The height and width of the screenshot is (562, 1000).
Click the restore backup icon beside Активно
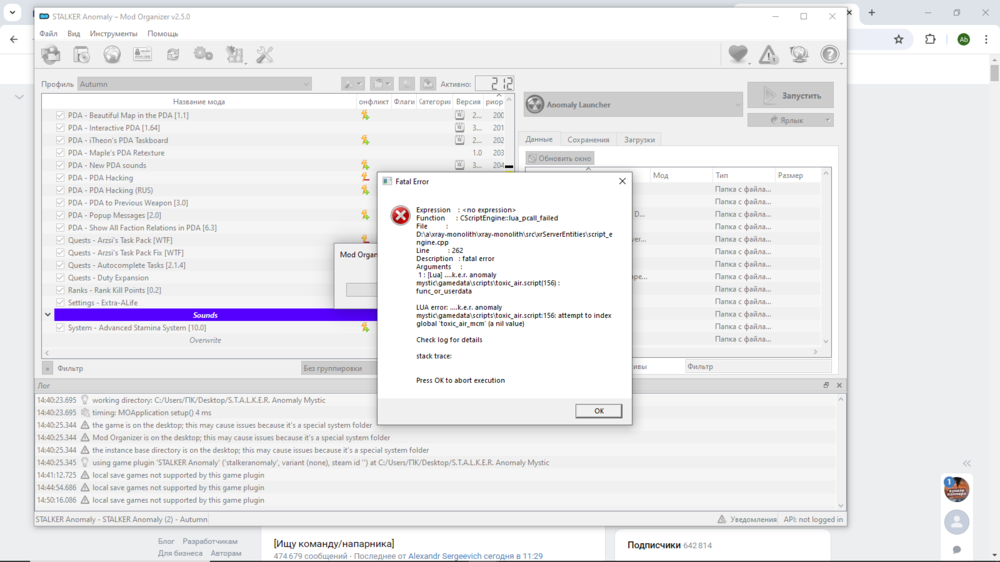point(407,84)
